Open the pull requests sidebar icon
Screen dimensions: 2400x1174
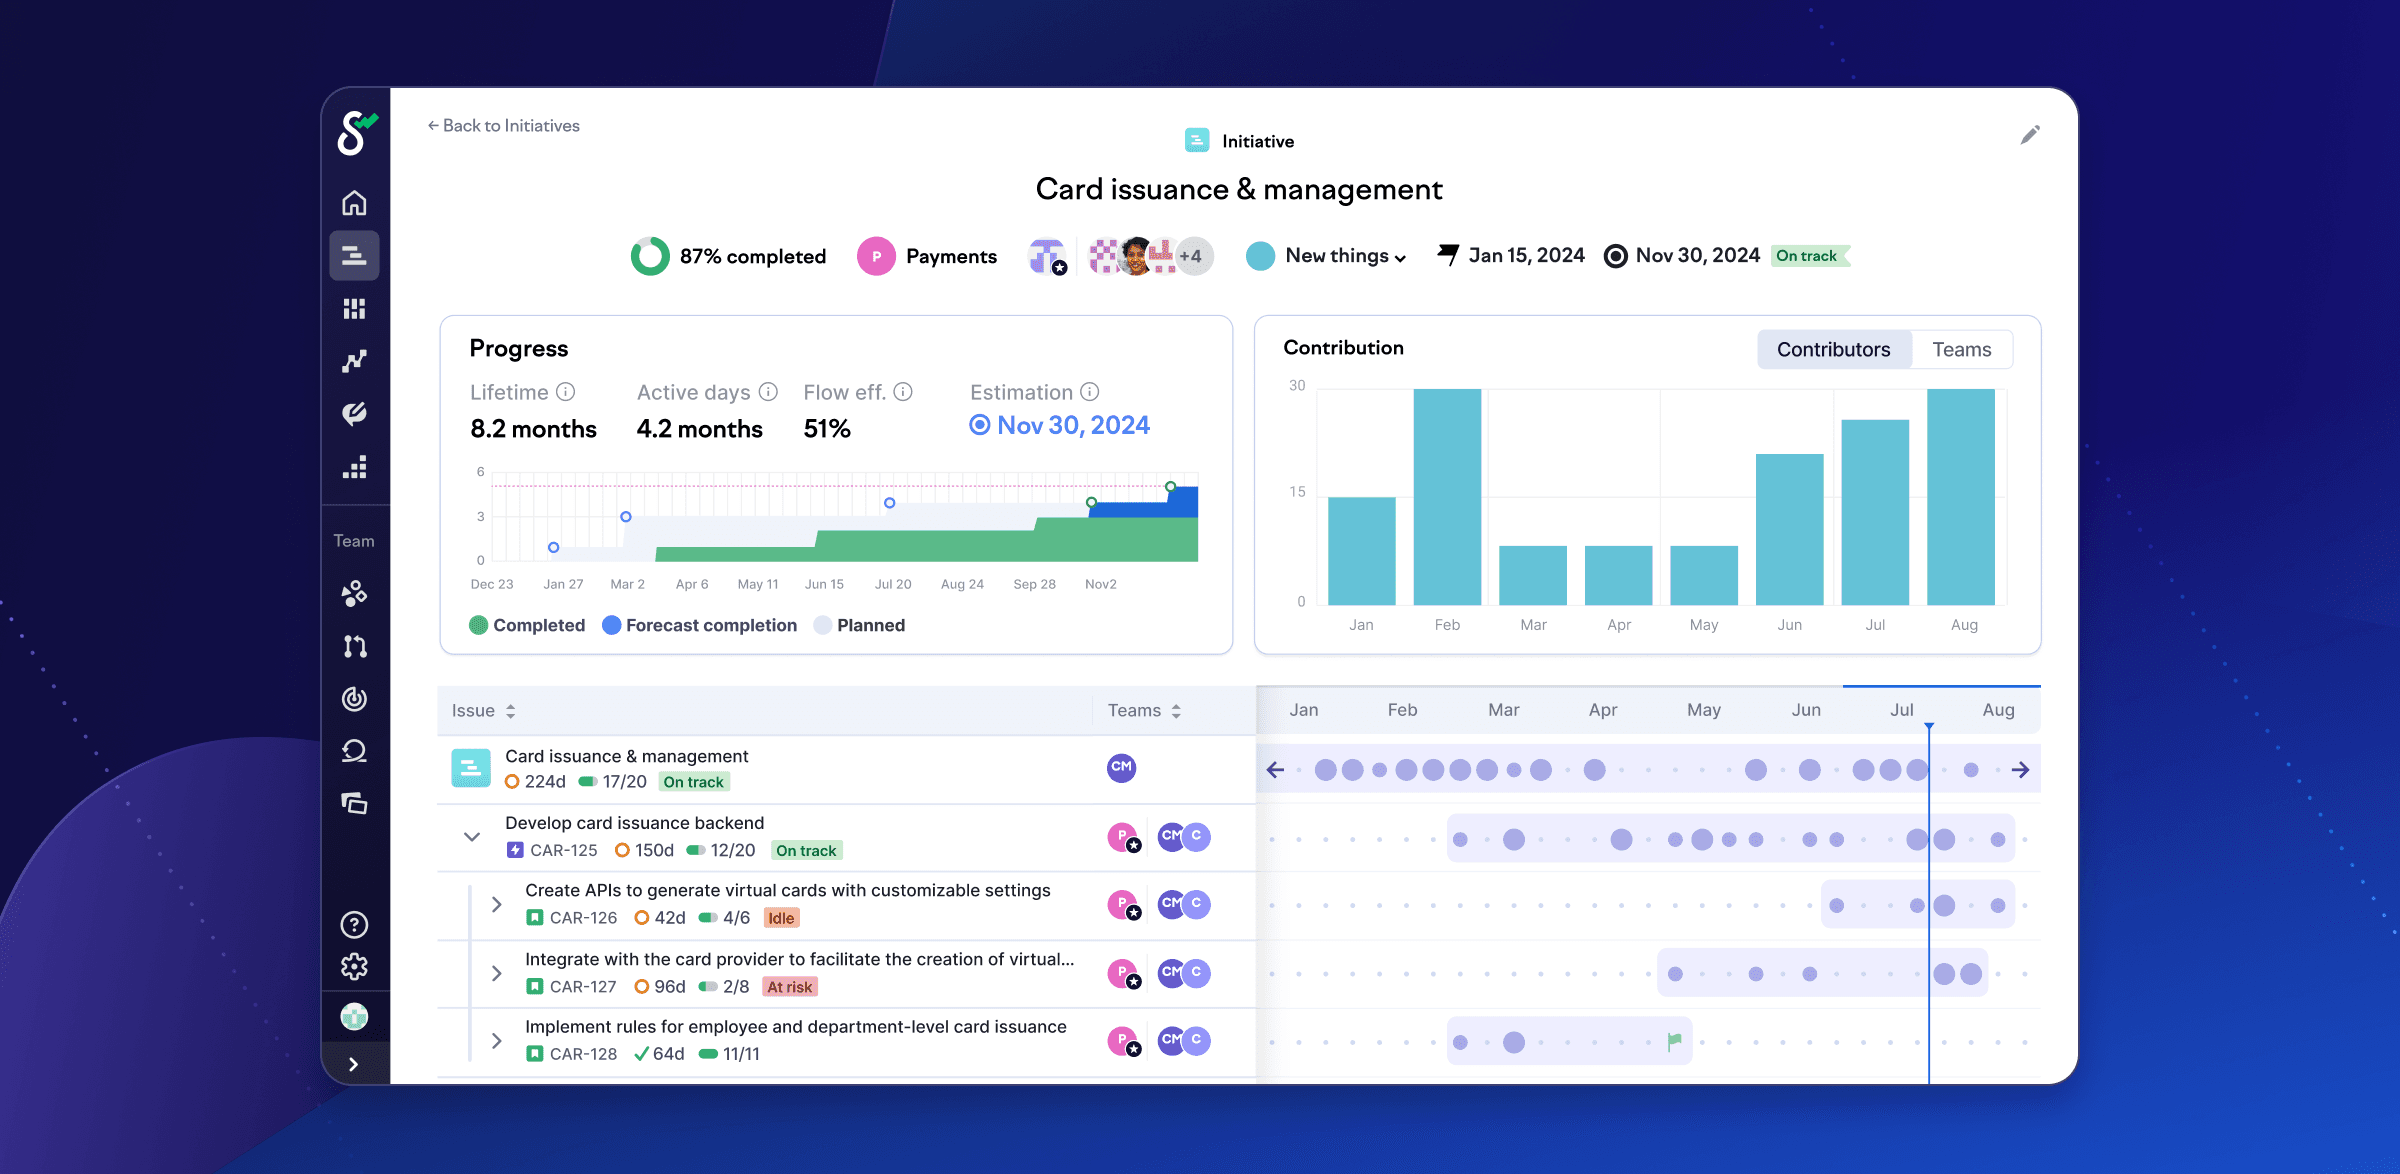(x=354, y=646)
